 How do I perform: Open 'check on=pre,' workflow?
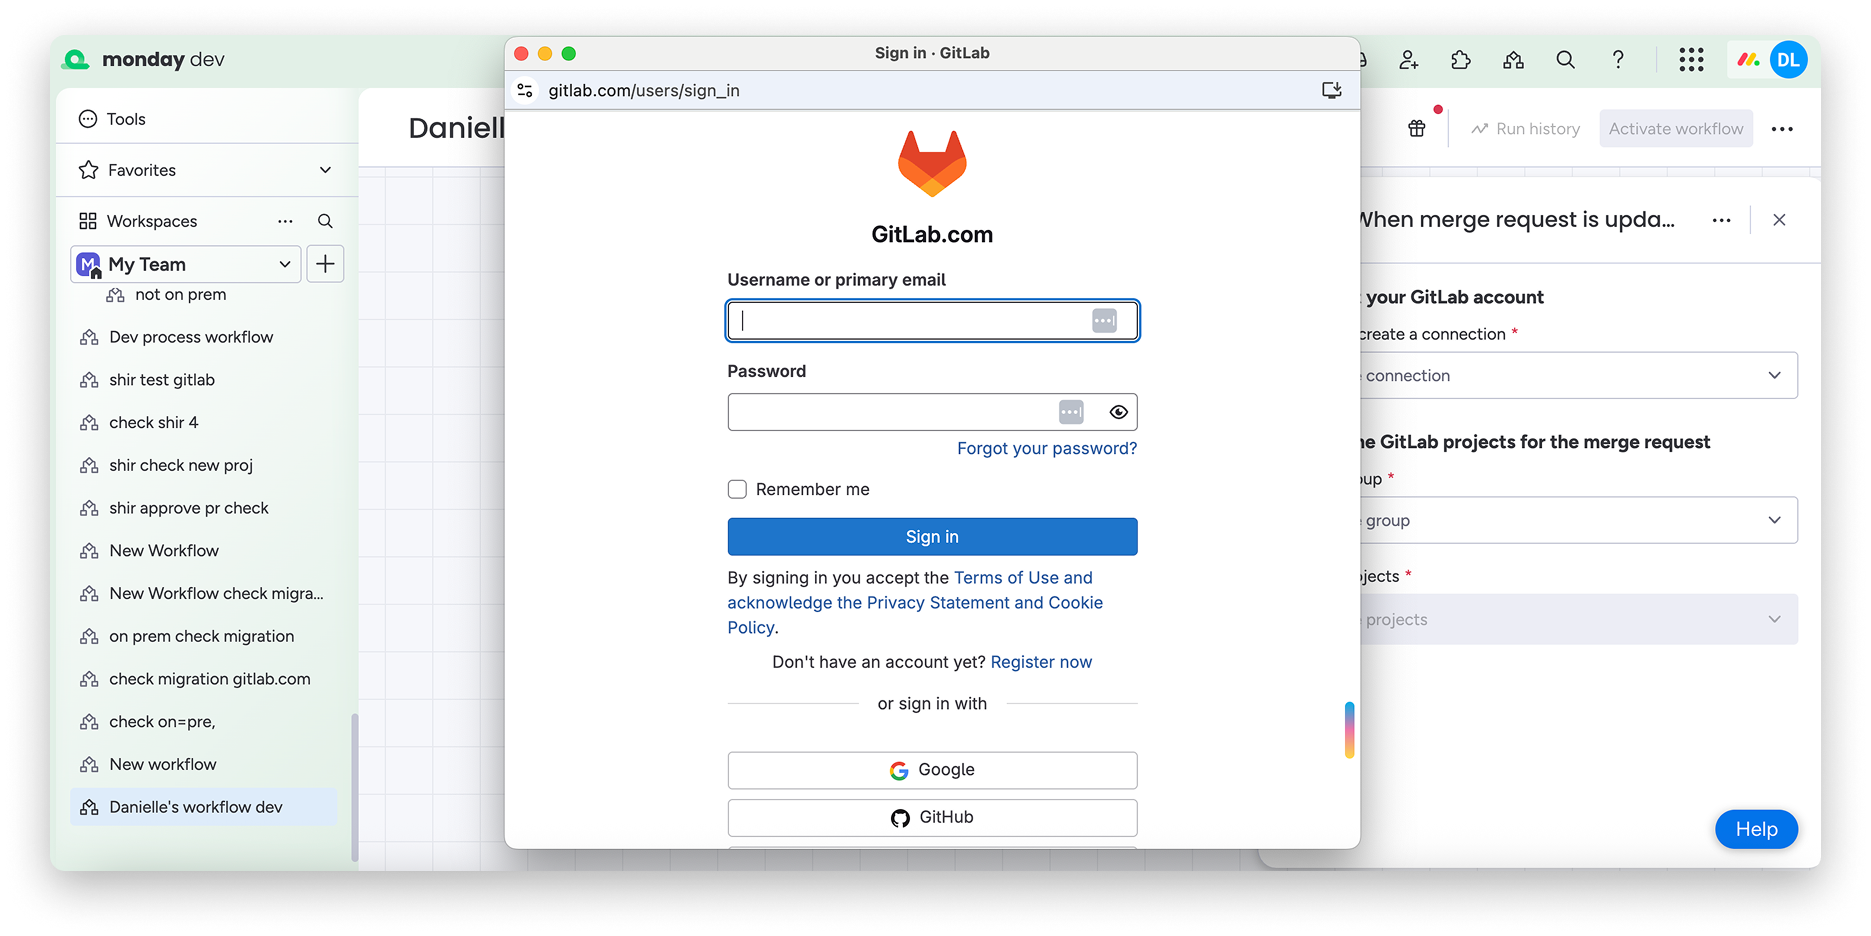162,722
